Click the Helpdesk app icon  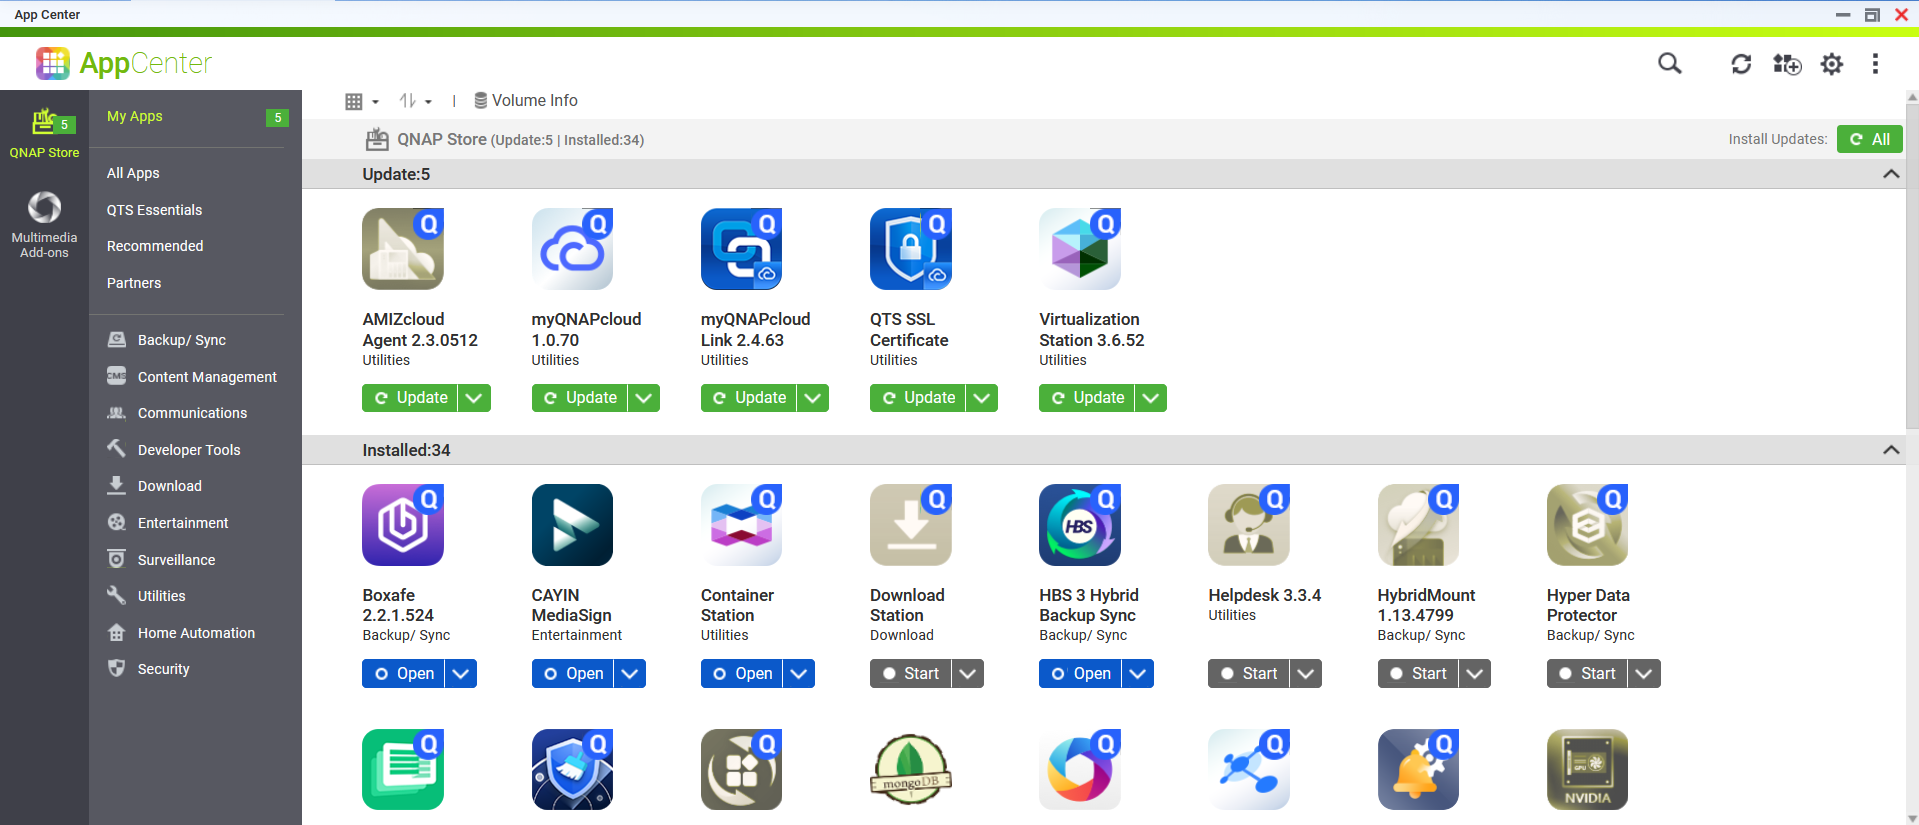(x=1249, y=525)
